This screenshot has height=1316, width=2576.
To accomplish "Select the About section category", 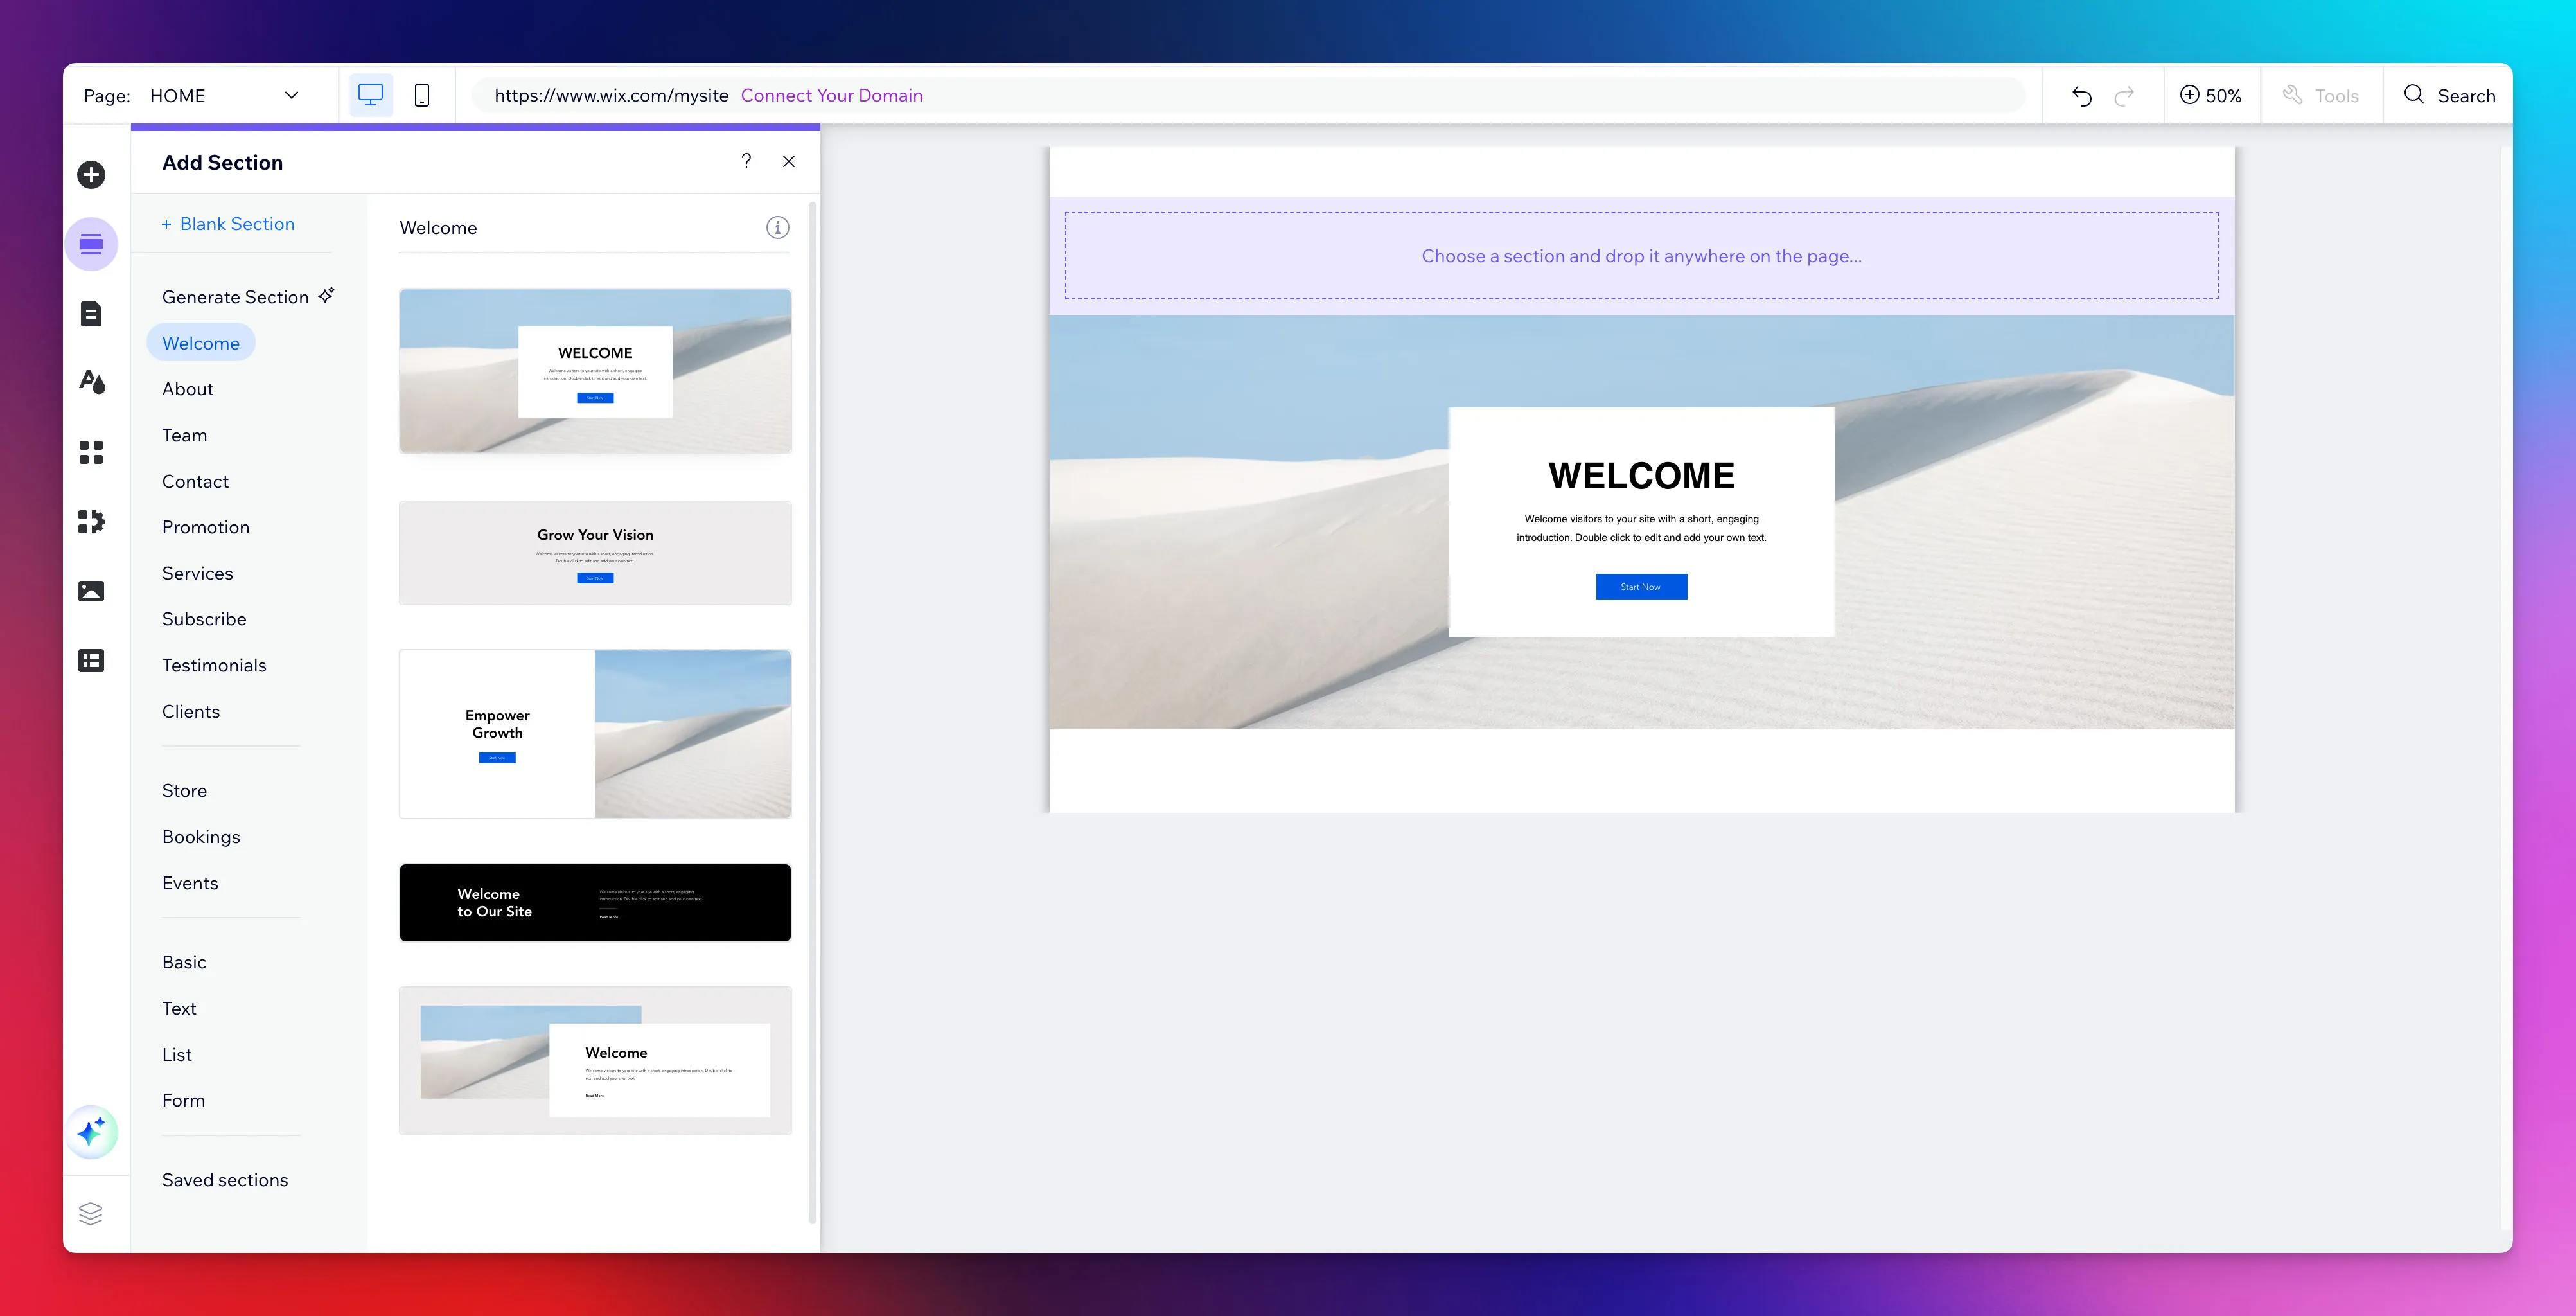I will pyautogui.click(x=188, y=389).
